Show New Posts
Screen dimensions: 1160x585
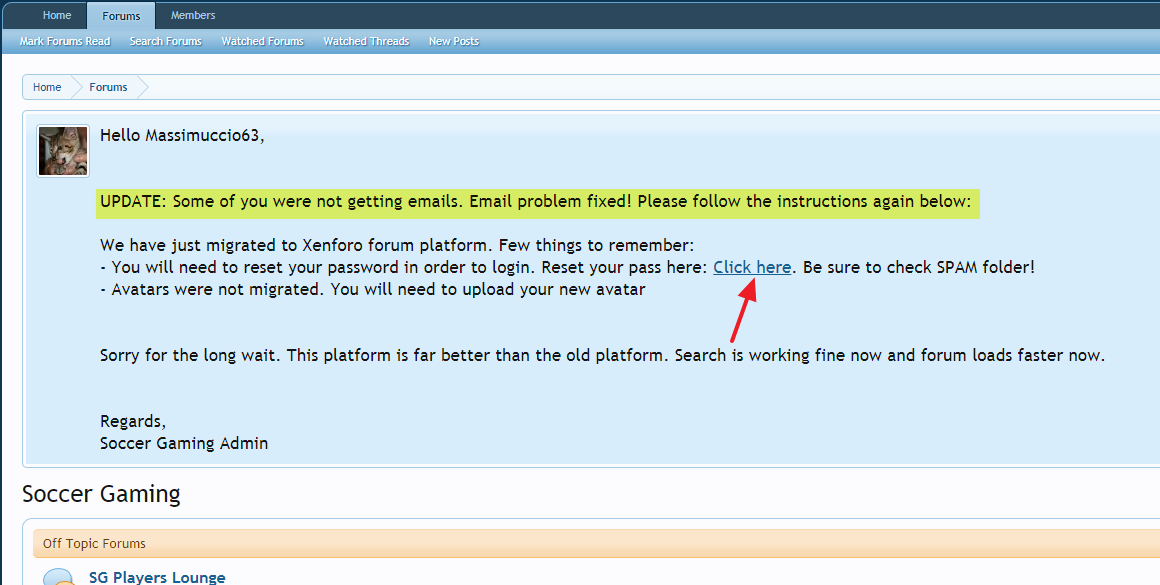(453, 41)
